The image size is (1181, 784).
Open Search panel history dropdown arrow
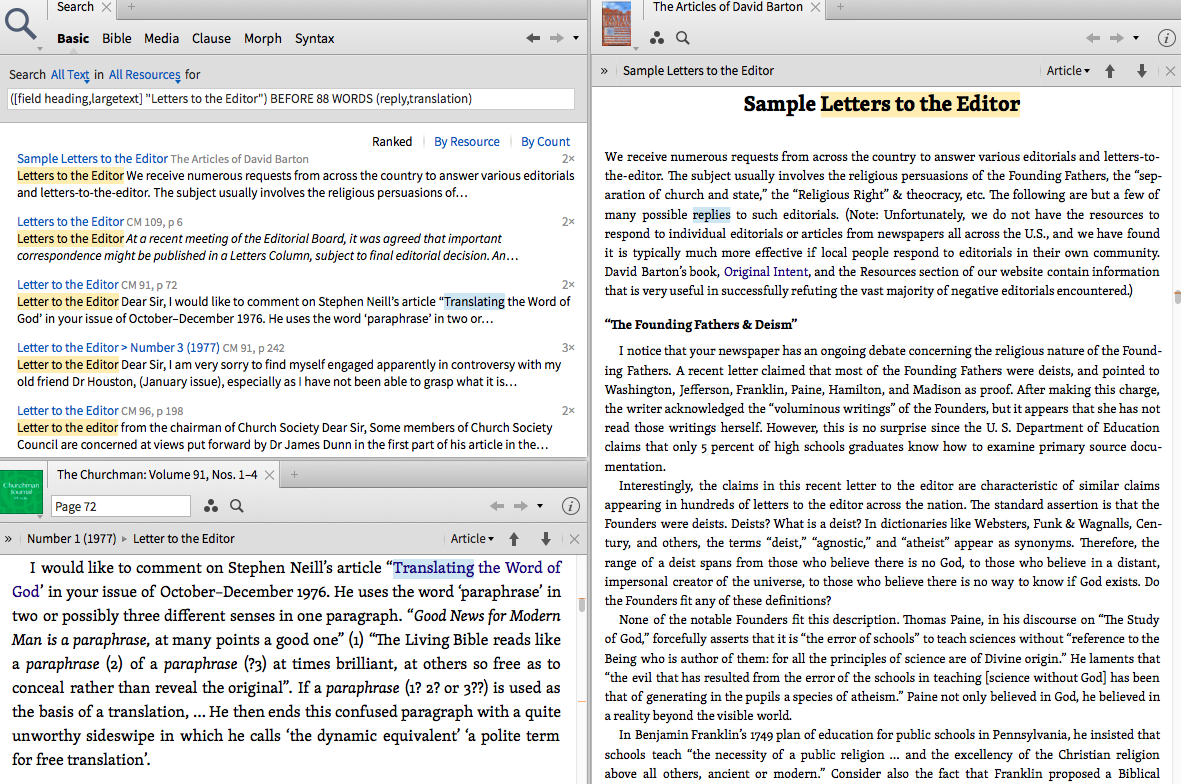[x=575, y=38]
